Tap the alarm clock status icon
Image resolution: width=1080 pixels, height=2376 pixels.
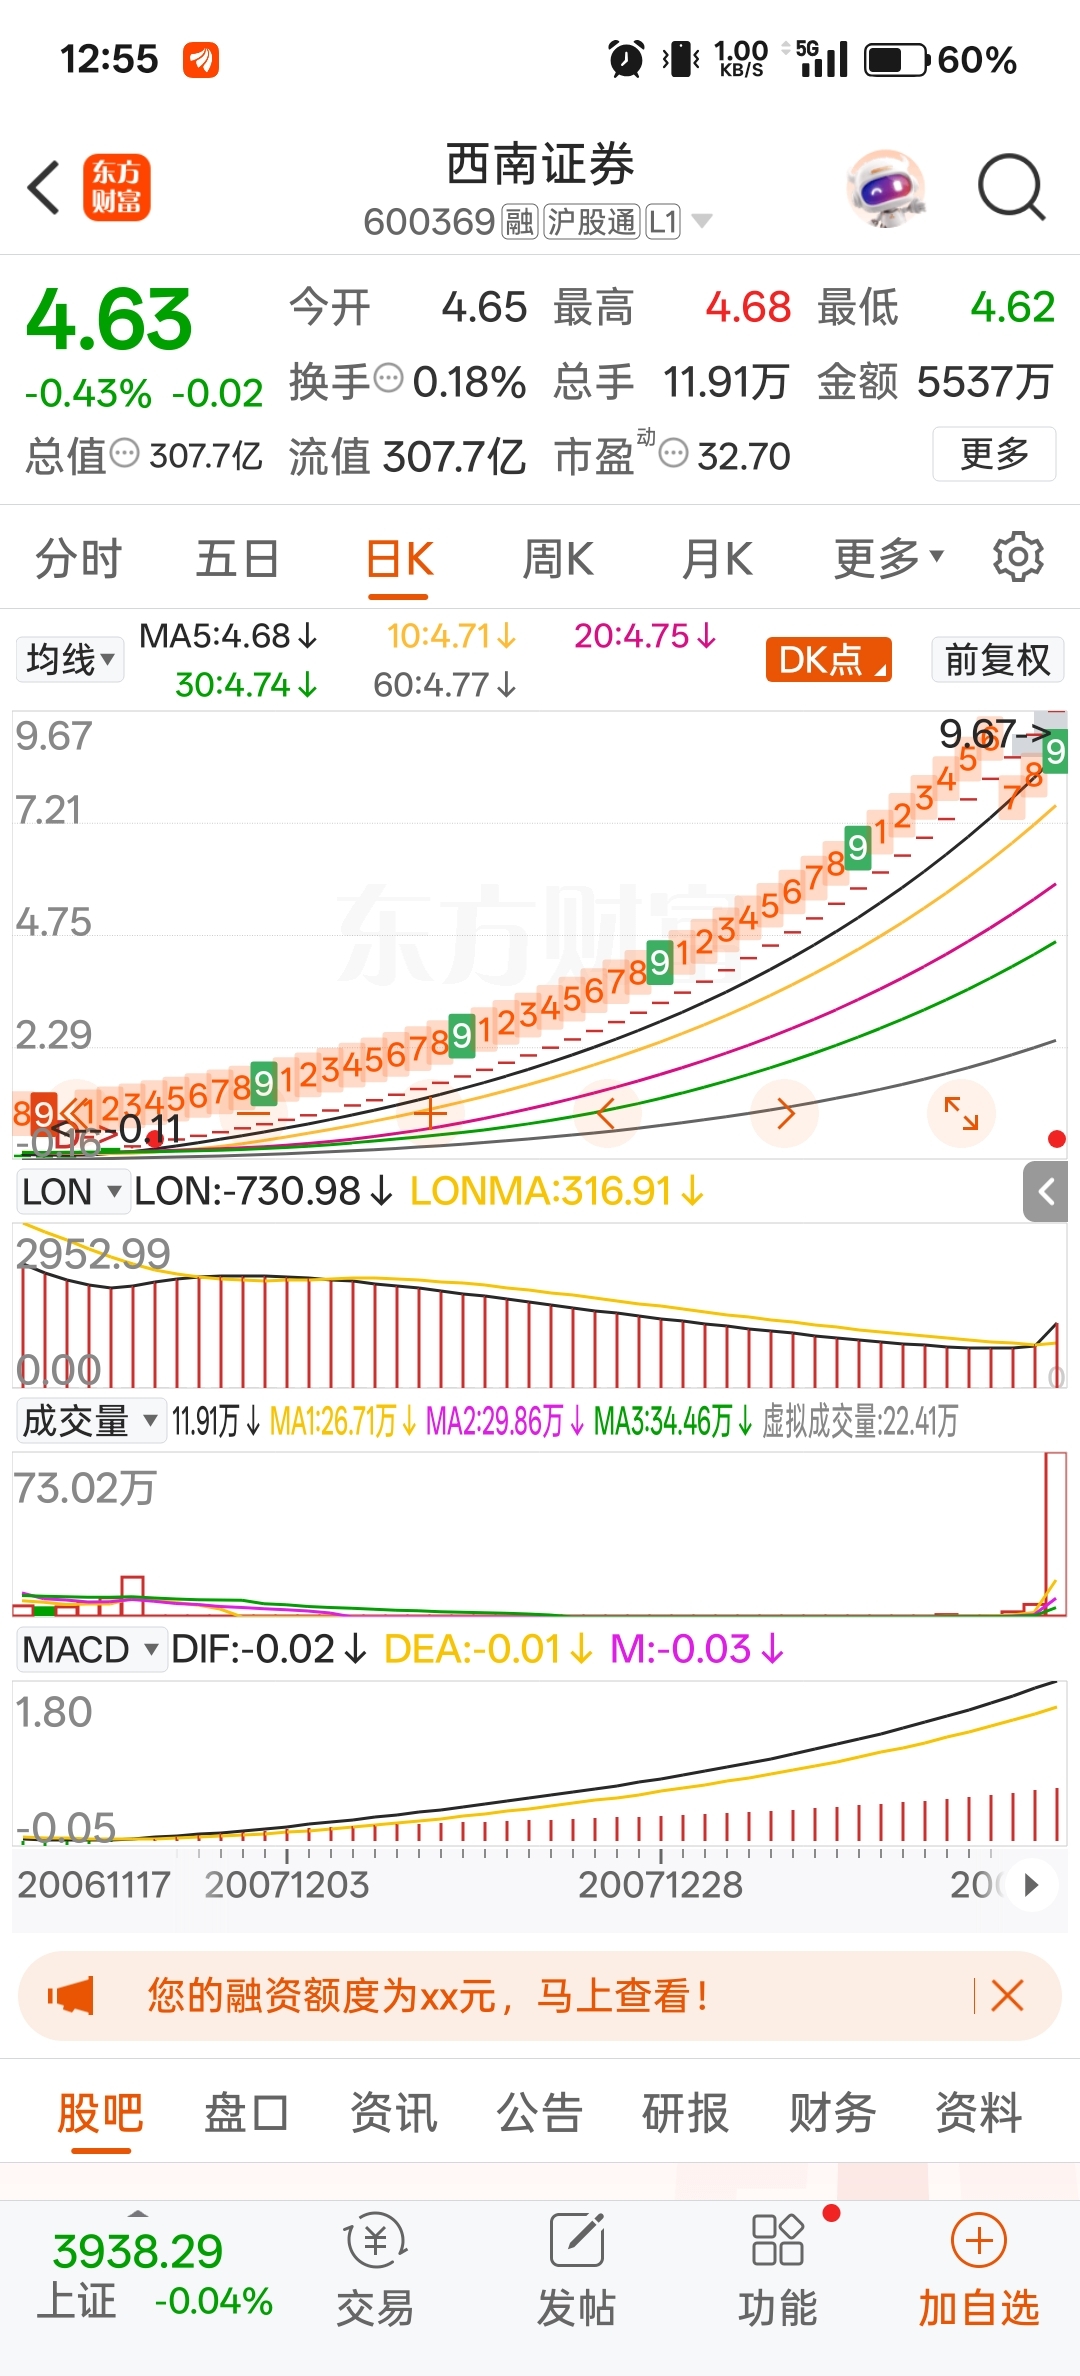[627, 59]
